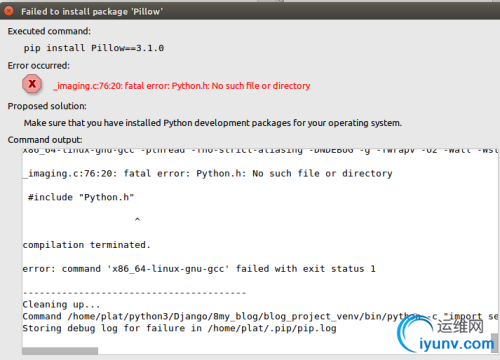Viewport: 500px width, 360px height.
Task: Click the Command /home/plat/python3 path line
Action: (x=260, y=316)
